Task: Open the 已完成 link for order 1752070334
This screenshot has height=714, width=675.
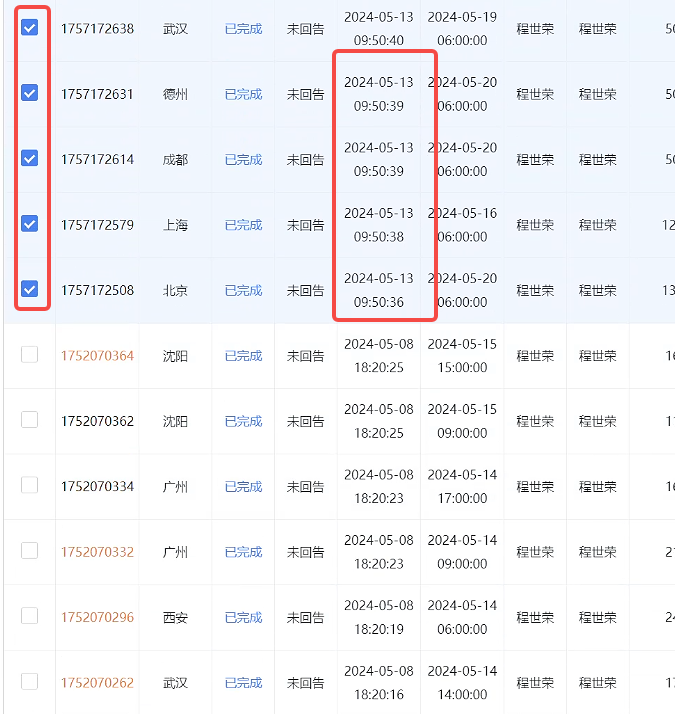Action: pyautogui.click(x=244, y=487)
